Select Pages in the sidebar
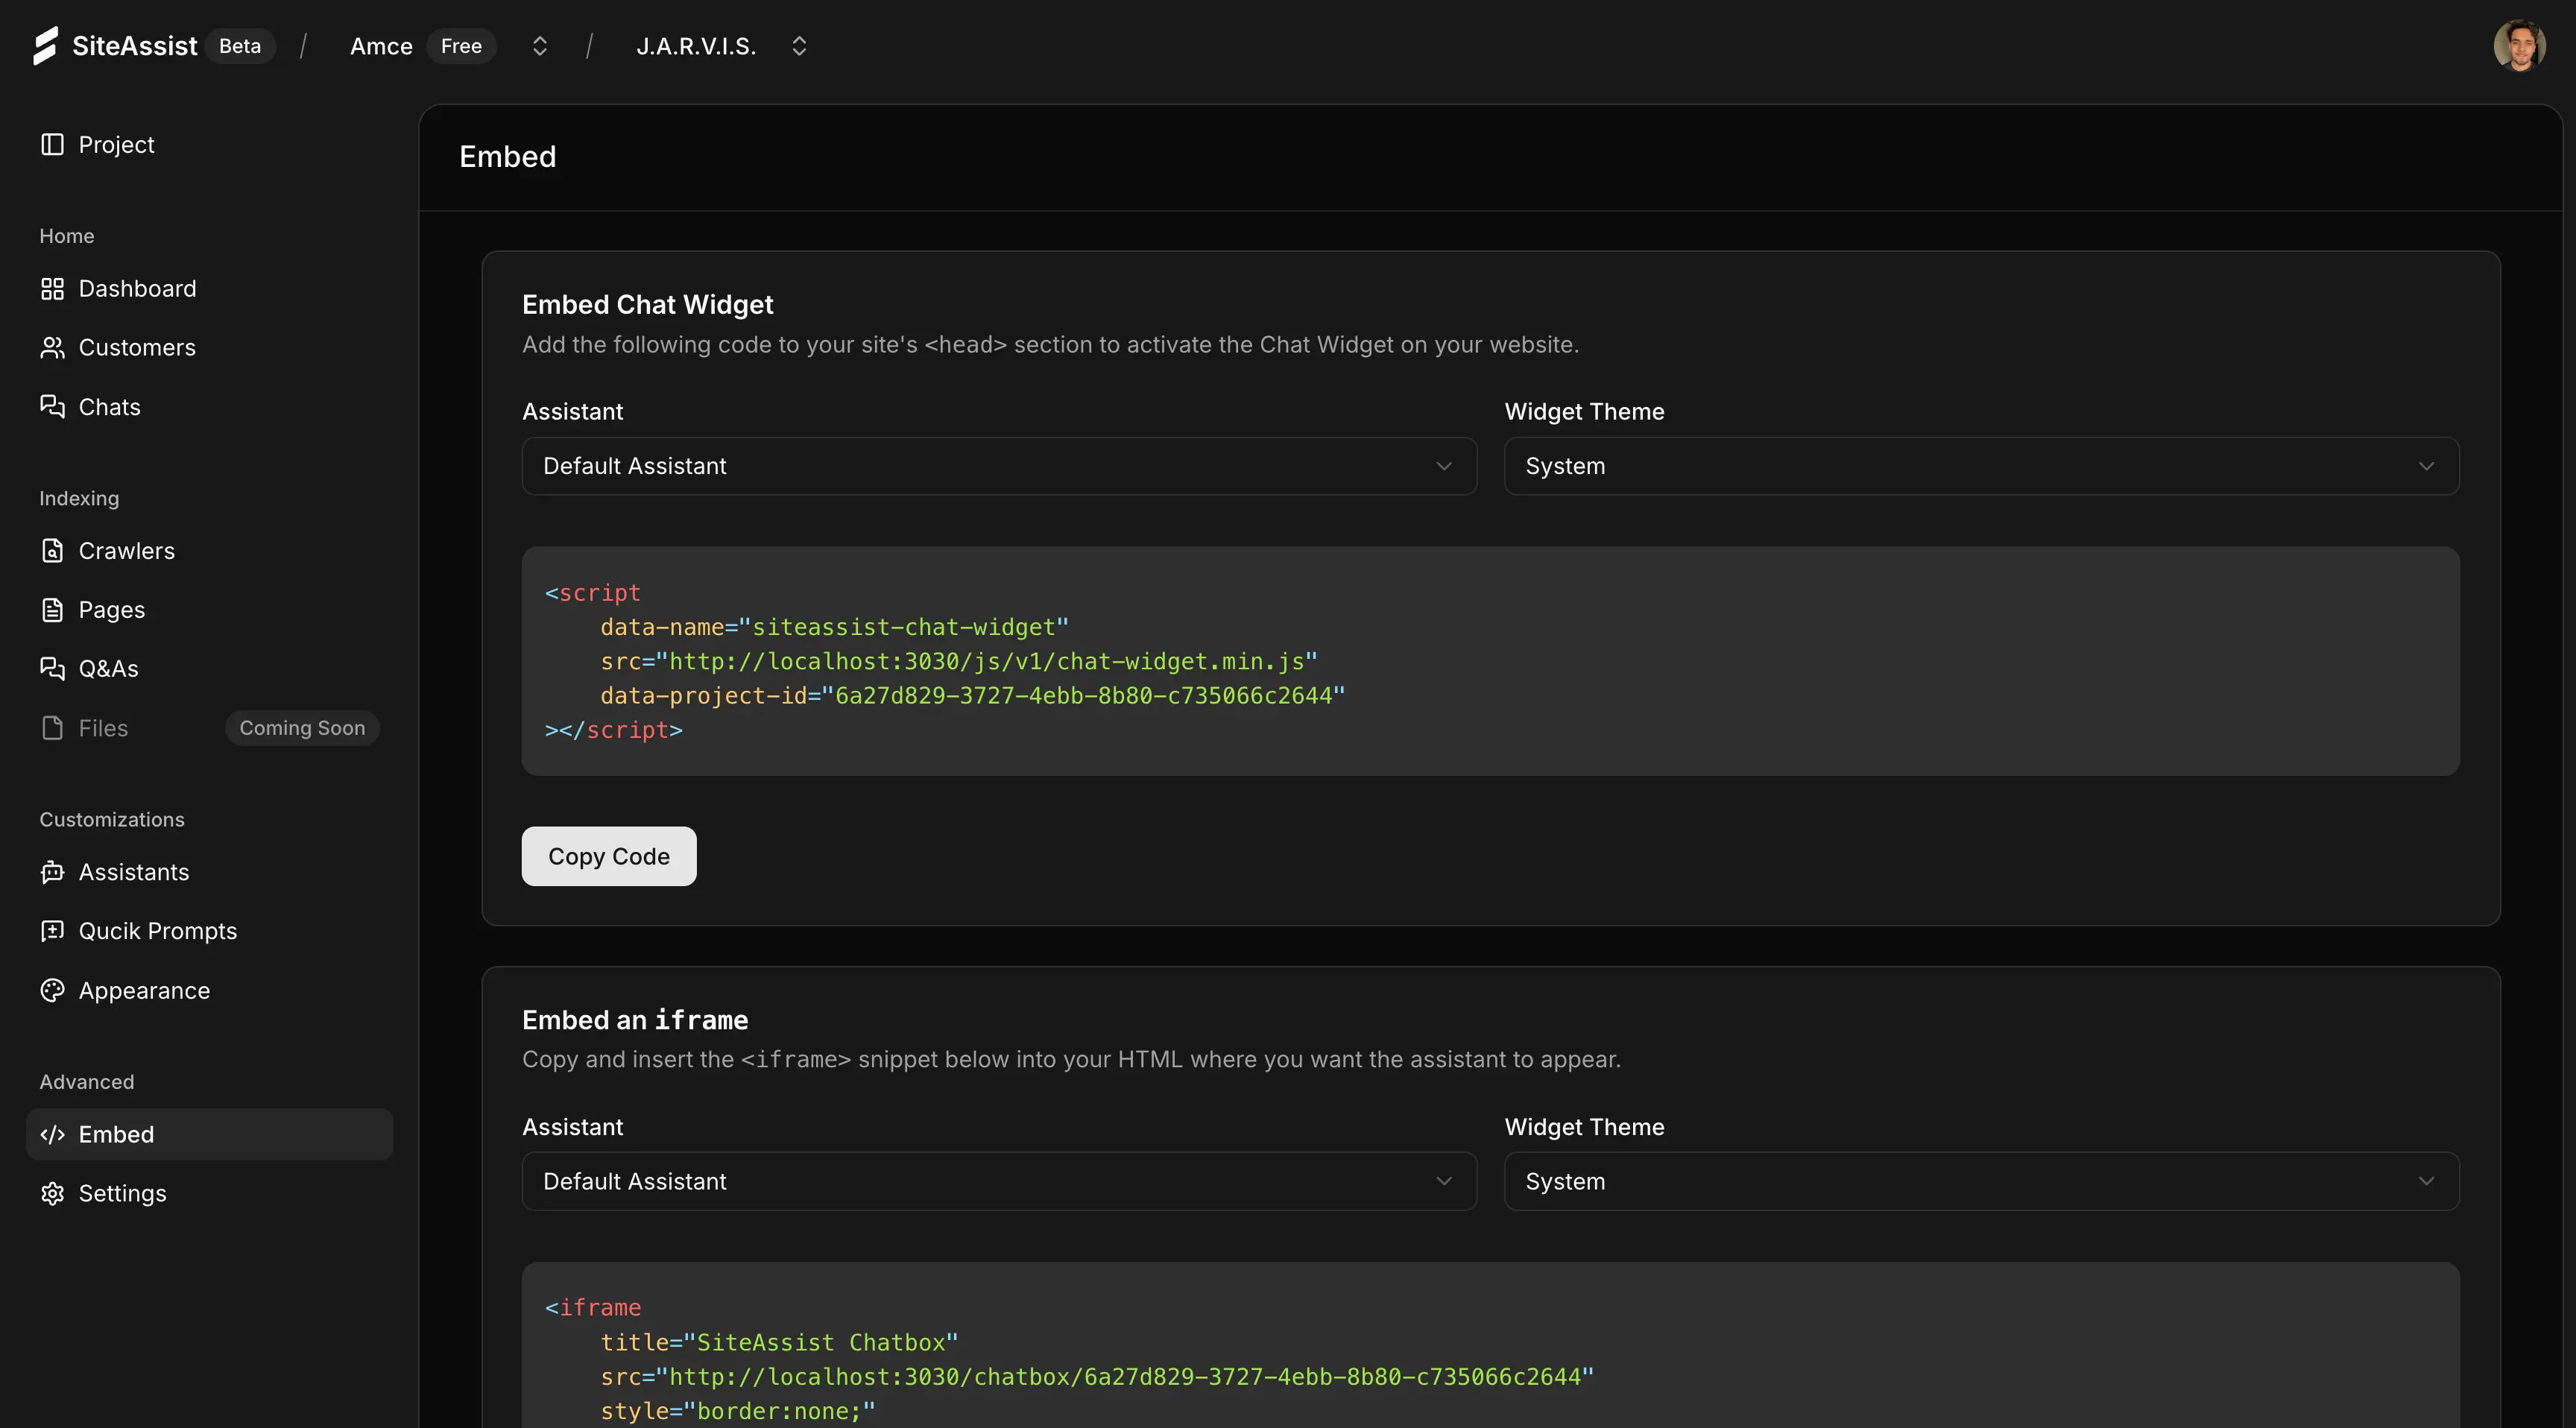The width and height of the screenshot is (2576, 1428). [209, 610]
